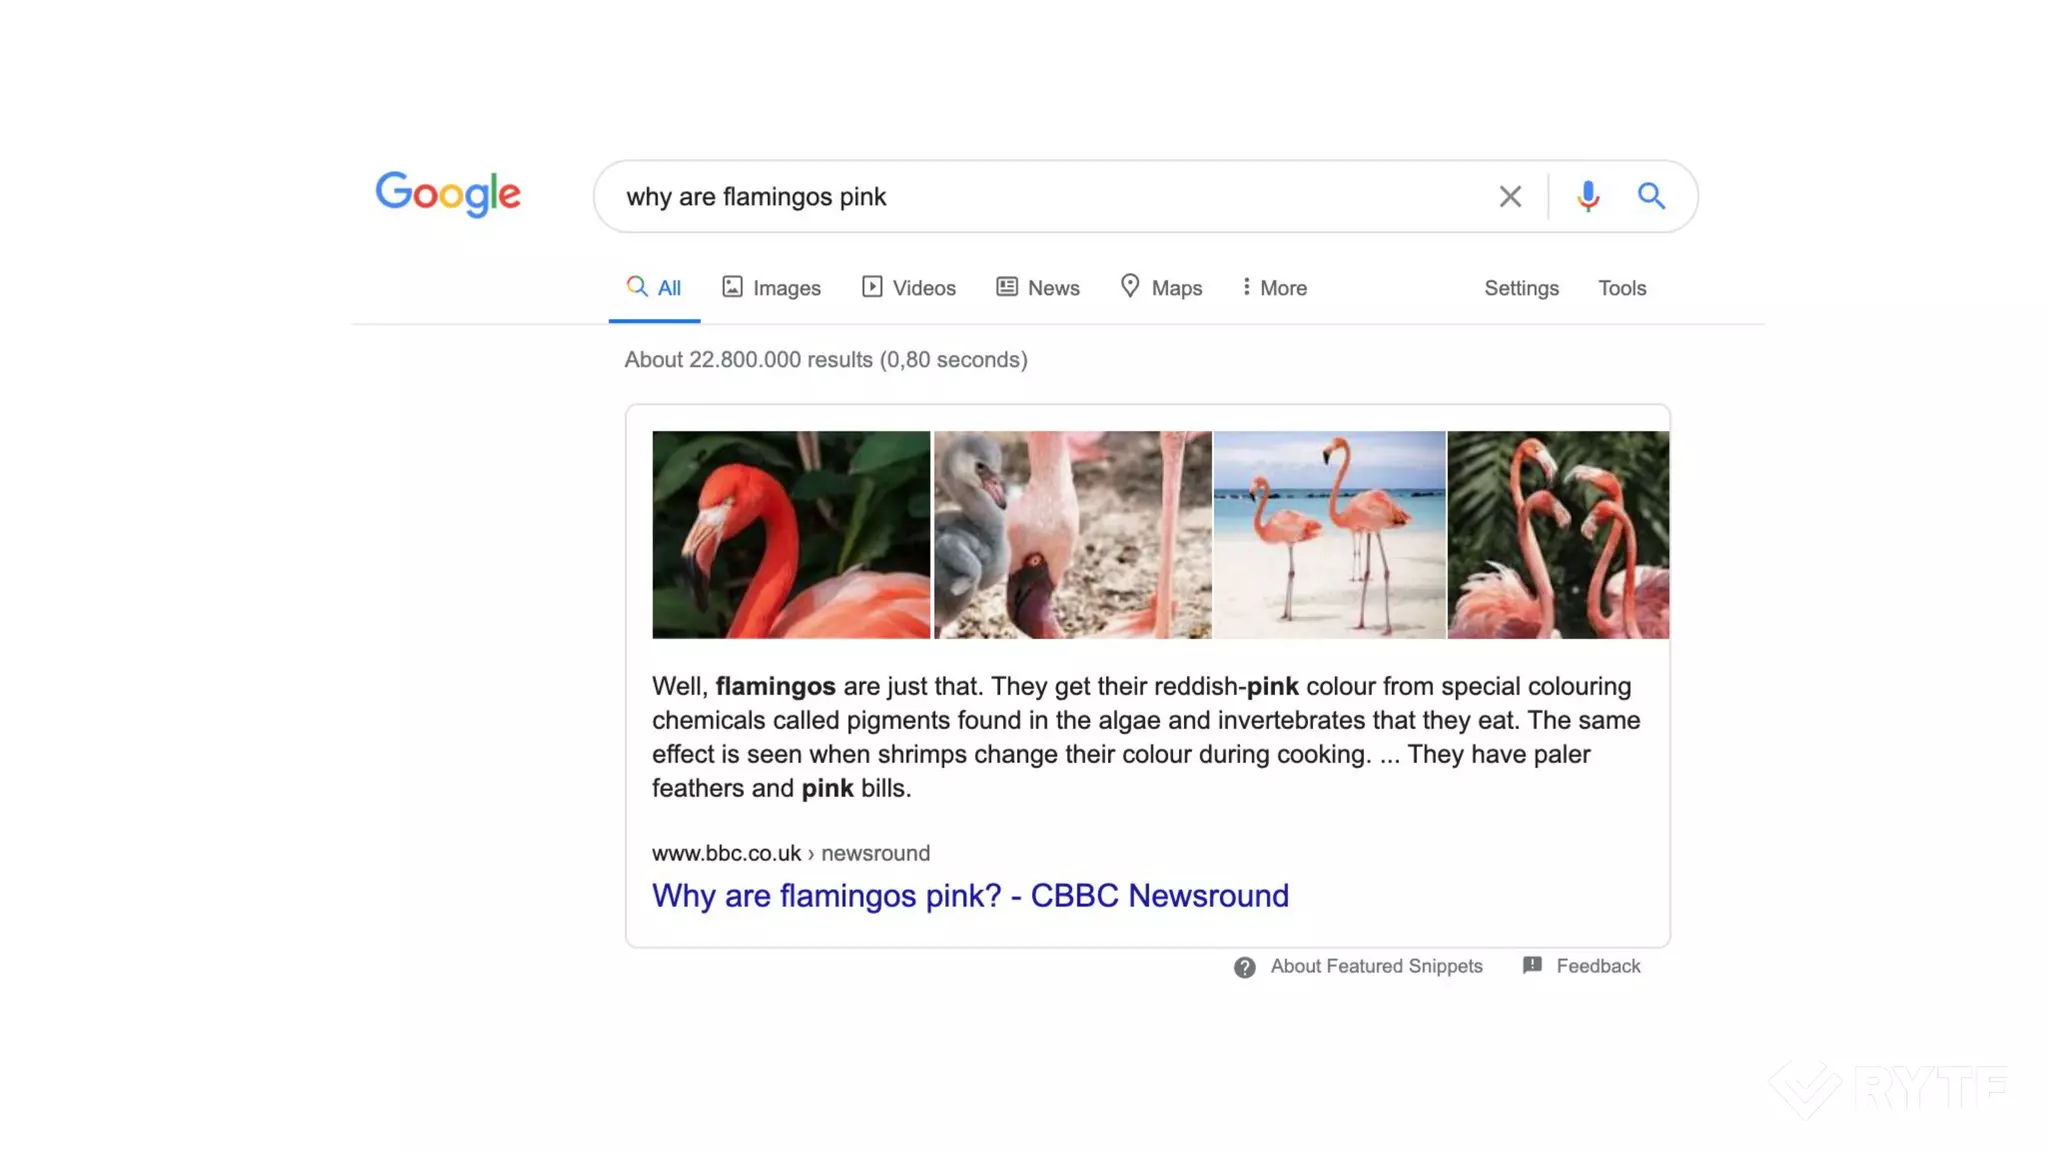
Task: Open the Tools options
Action: (x=1621, y=288)
